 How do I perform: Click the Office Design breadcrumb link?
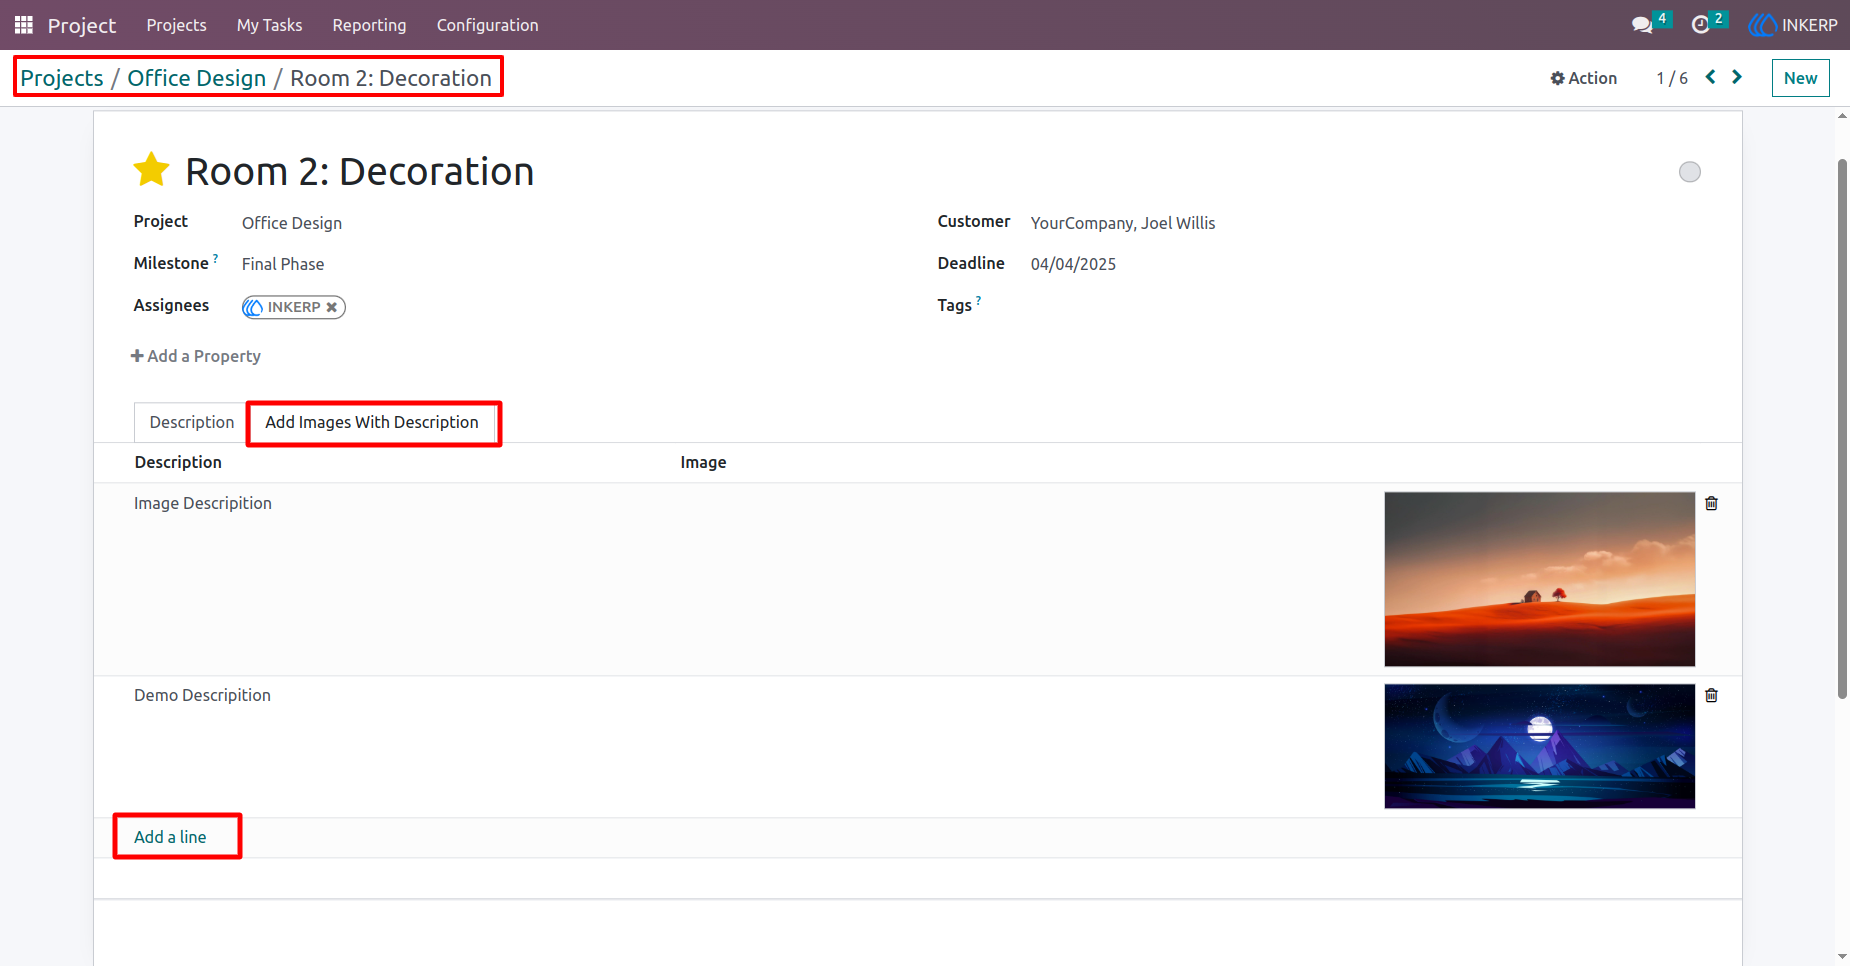(197, 78)
